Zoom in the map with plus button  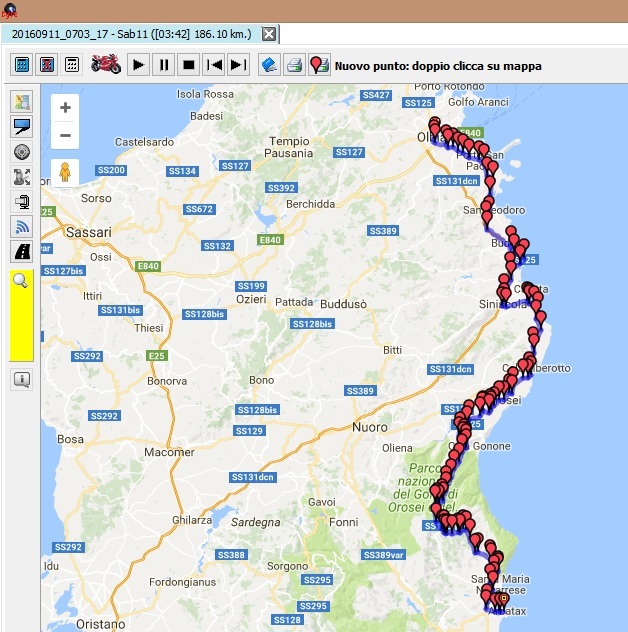[65, 108]
